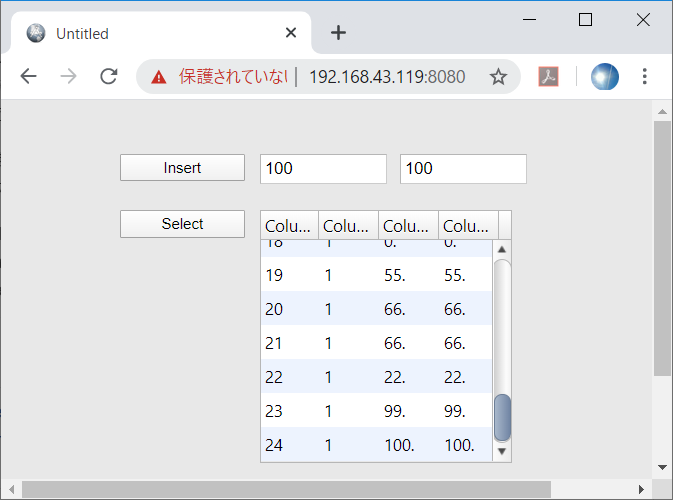Click the third Colu... column header
Viewport: 673px width, 500px height.
point(408,225)
